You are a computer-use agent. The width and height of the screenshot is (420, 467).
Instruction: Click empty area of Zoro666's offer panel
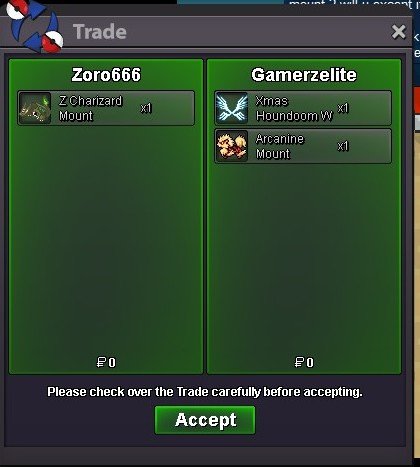[x=106, y=240]
